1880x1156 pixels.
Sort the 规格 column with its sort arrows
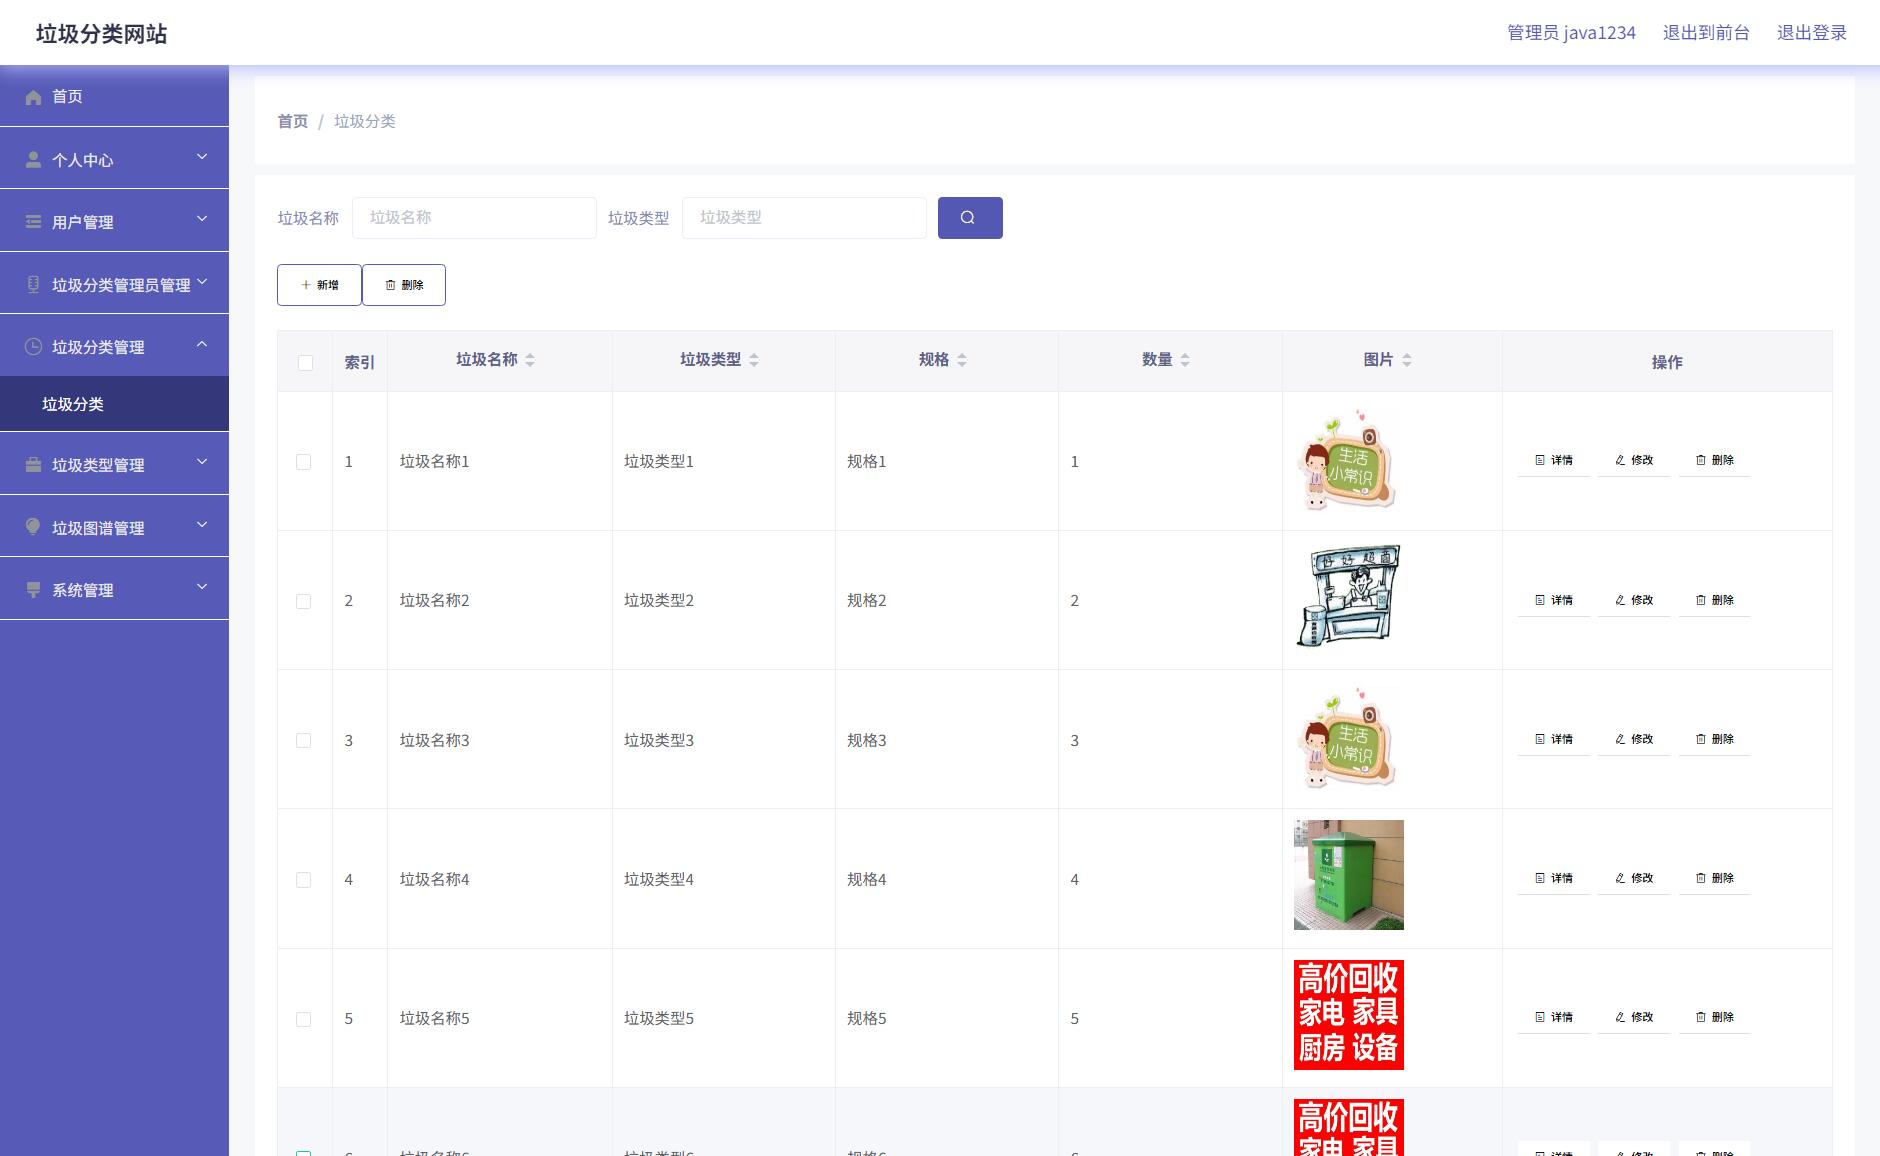tap(962, 360)
